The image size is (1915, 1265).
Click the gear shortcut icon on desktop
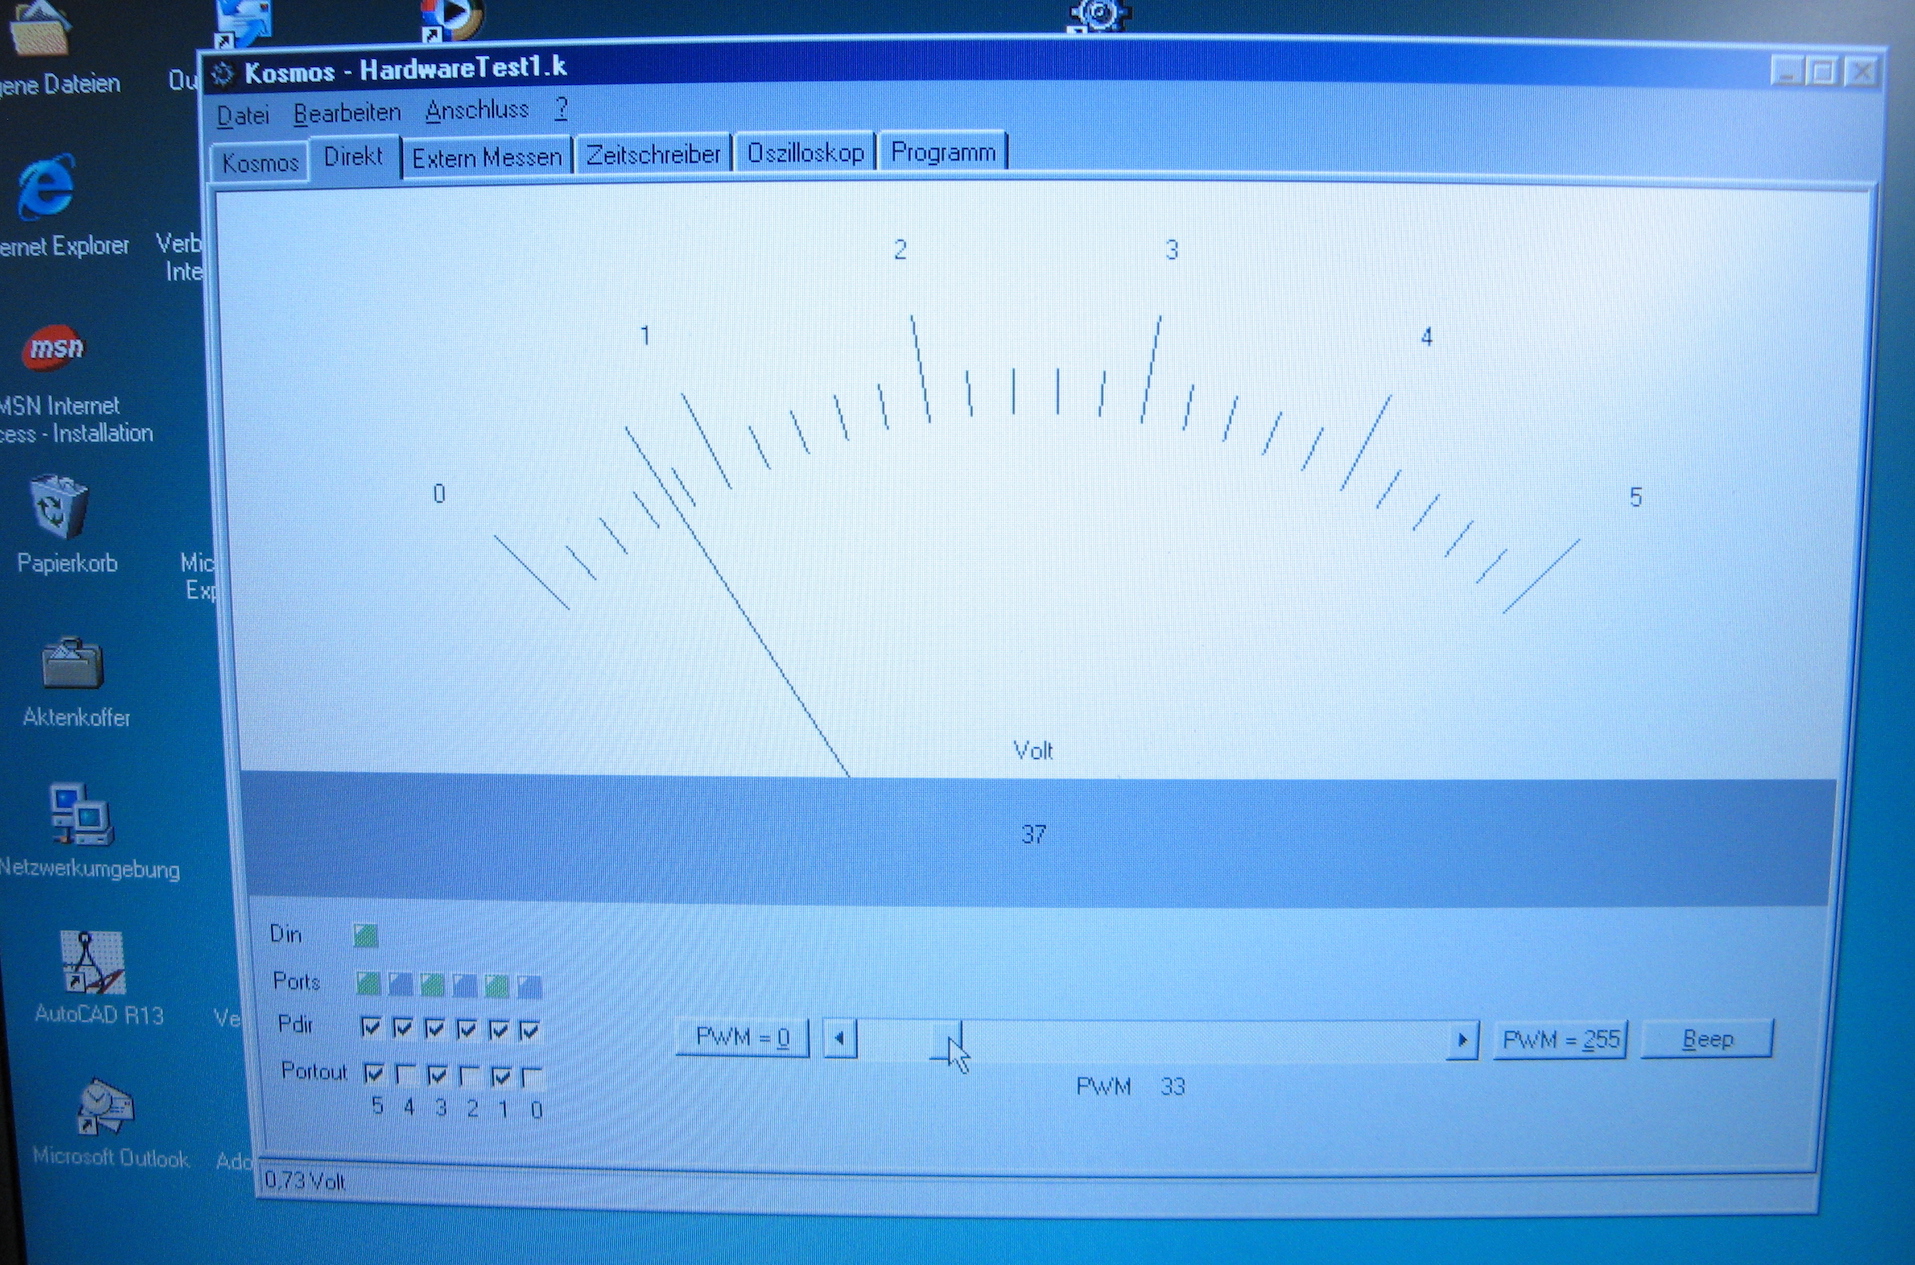[x=1098, y=15]
